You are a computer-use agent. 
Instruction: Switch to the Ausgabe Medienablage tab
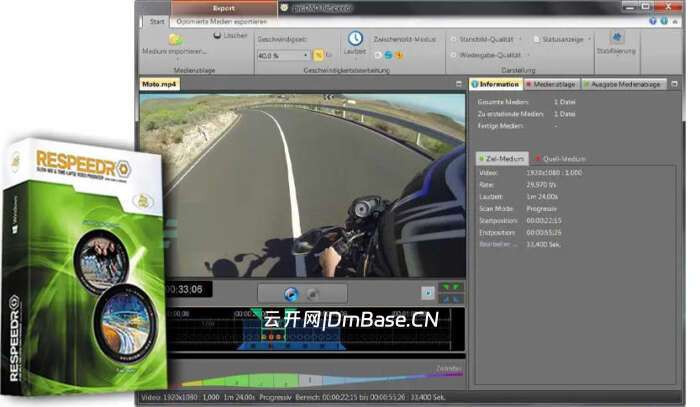(x=623, y=84)
